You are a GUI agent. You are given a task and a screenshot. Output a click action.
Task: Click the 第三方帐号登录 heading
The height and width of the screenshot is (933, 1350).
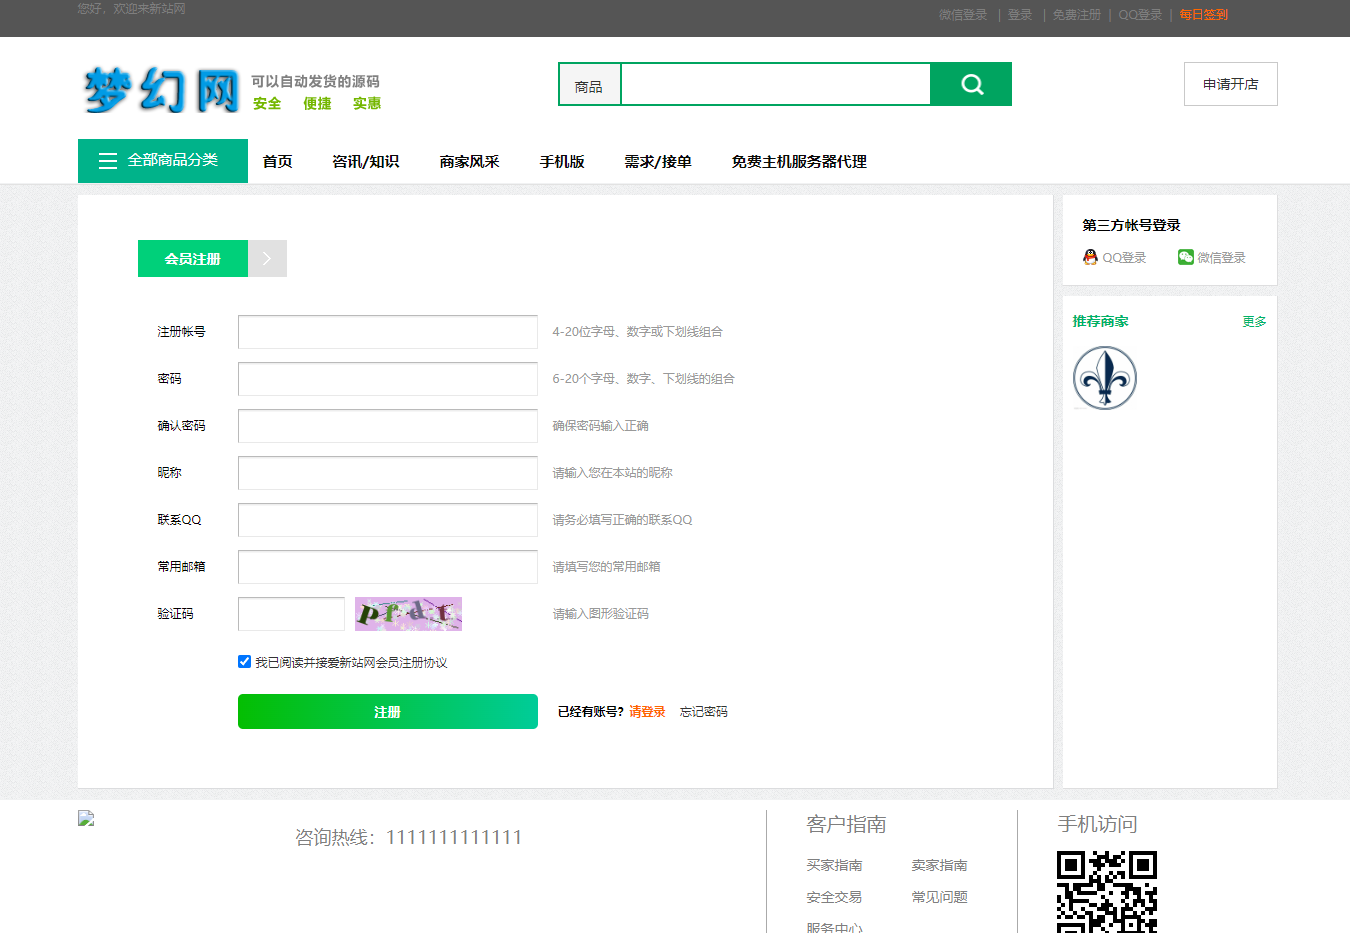[1131, 226]
